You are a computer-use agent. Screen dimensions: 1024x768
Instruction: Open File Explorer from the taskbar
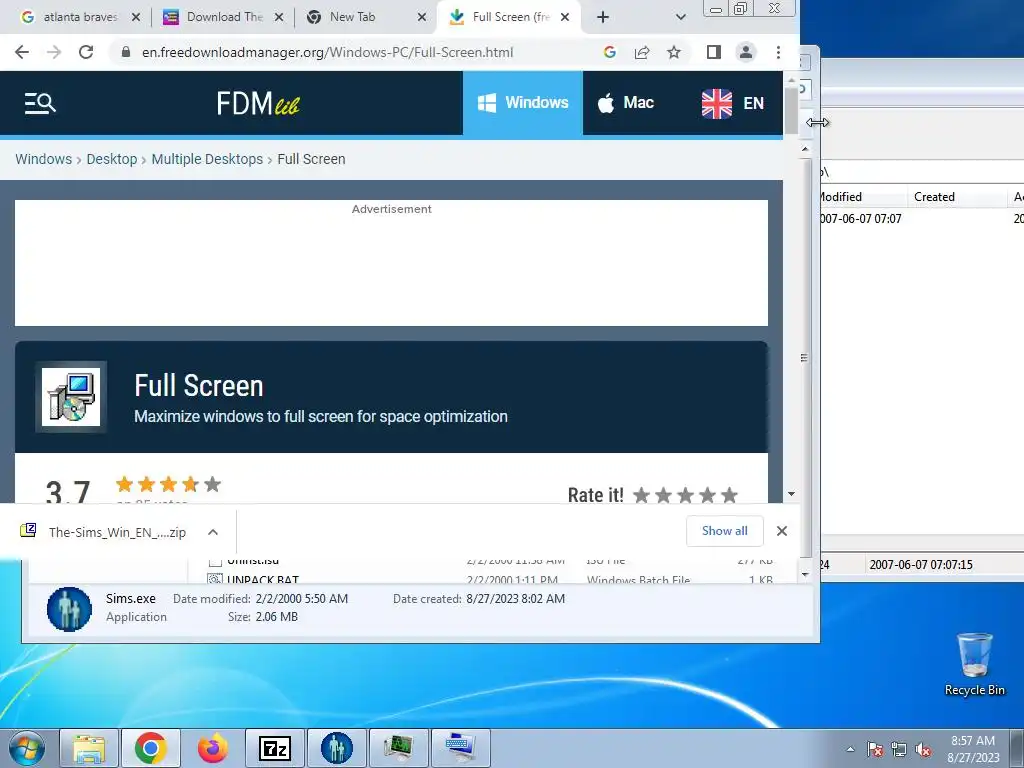tap(89, 748)
